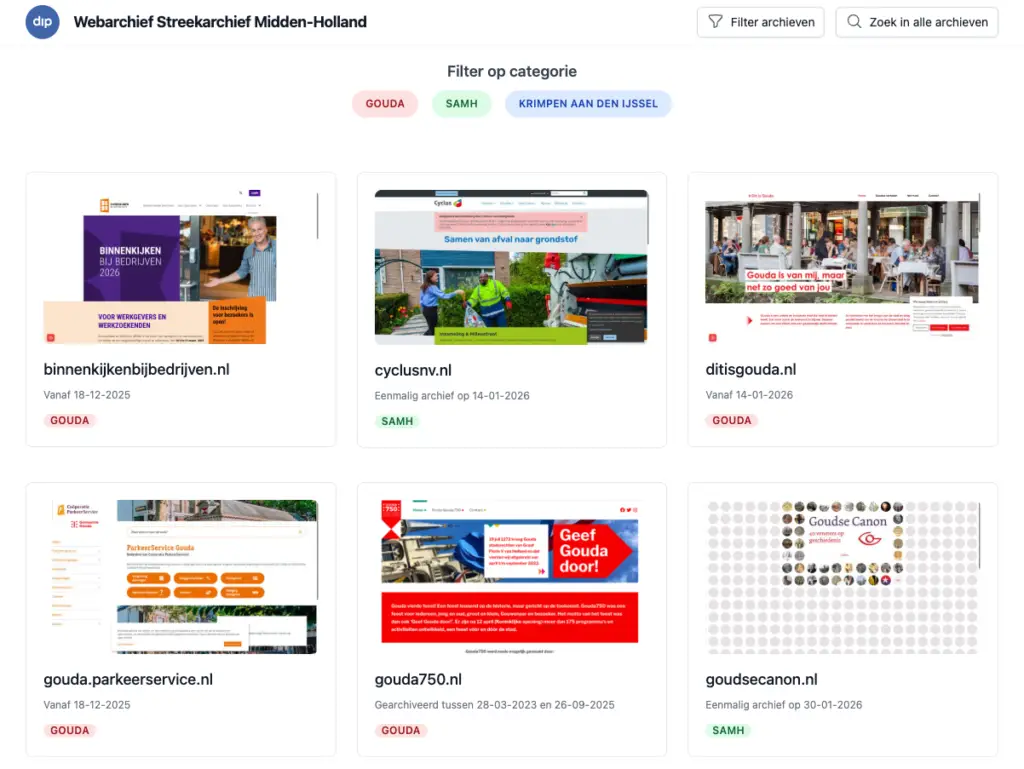Open the cyclusnv.nl screenshot thumbnail

tap(511, 267)
